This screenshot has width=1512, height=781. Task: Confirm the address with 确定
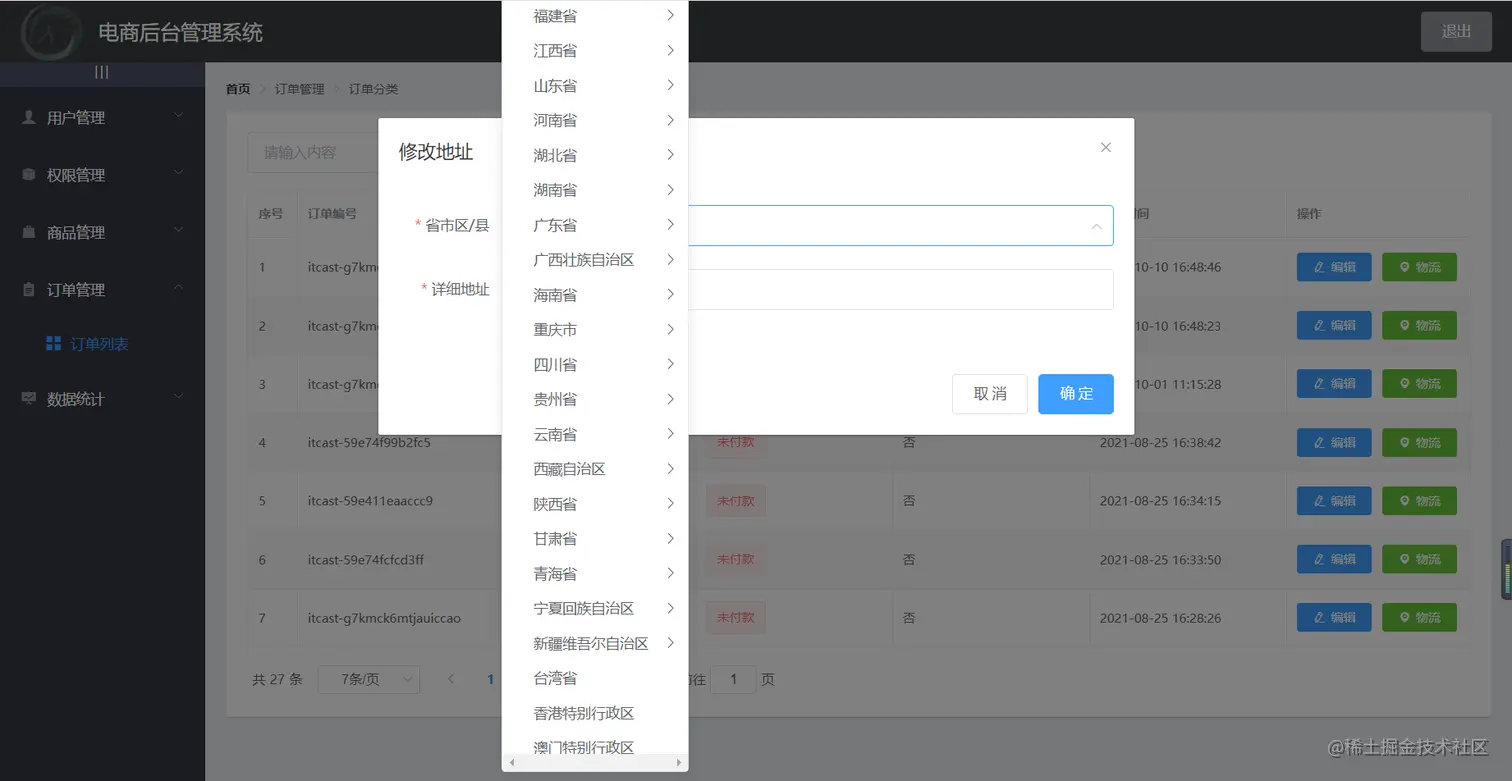1076,394
